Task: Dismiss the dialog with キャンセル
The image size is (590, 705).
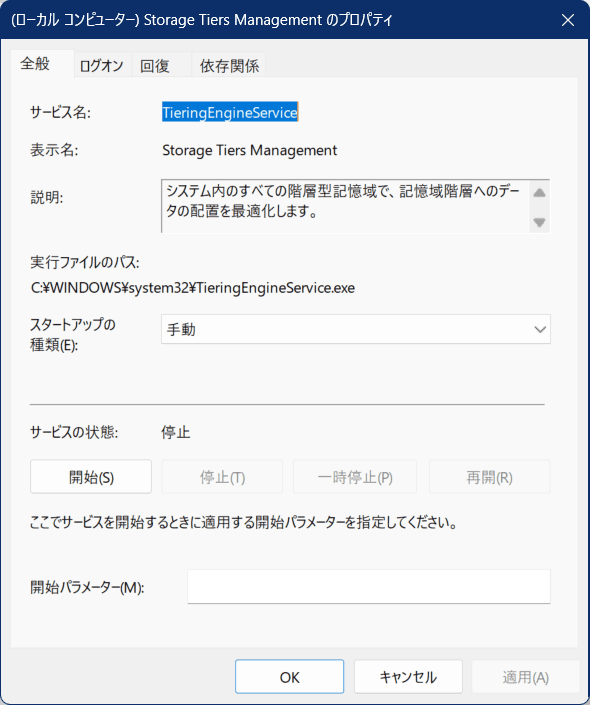Action: (408, 677)
